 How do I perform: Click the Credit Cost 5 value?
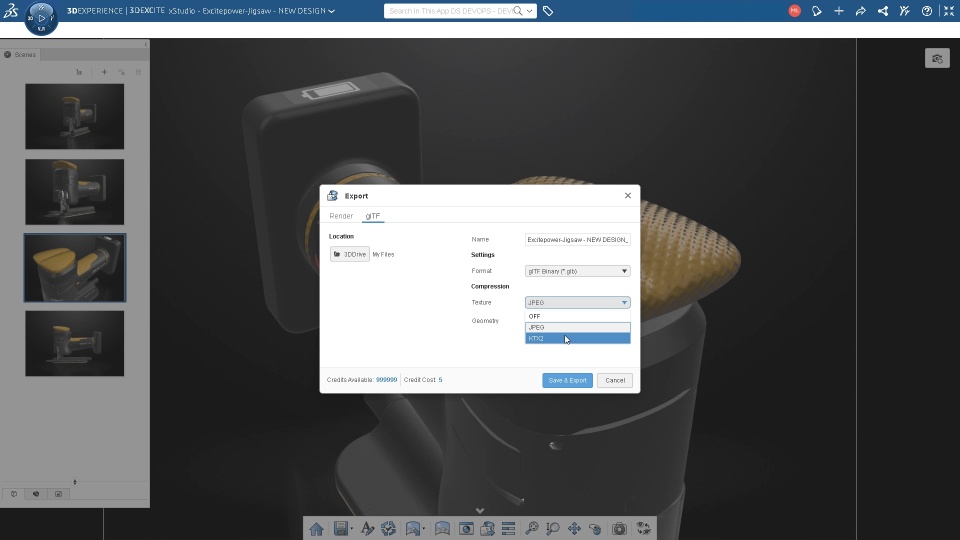(x=440, y=380)
